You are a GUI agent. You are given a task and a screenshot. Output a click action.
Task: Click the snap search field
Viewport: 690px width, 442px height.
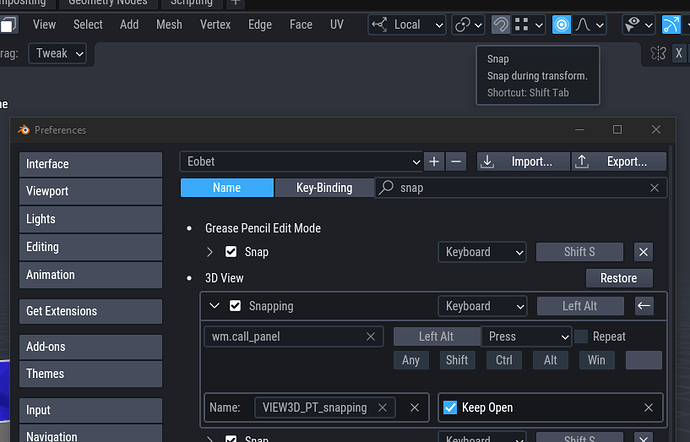[x=521, y=188]
